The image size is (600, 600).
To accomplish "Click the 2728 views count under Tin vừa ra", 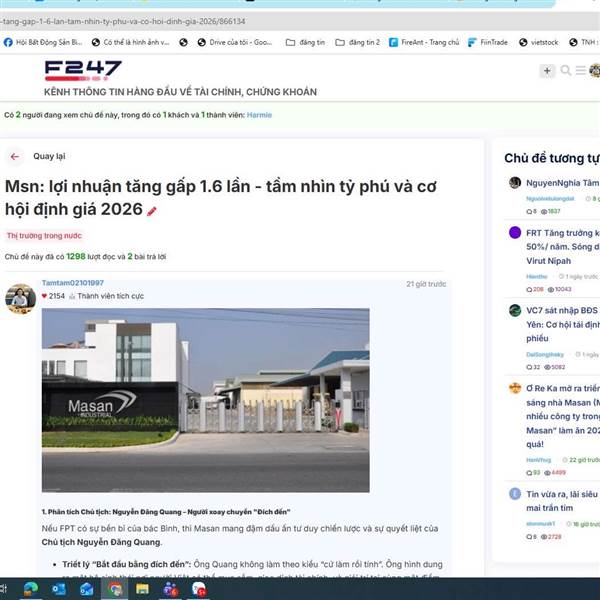I will pos(551,537).
